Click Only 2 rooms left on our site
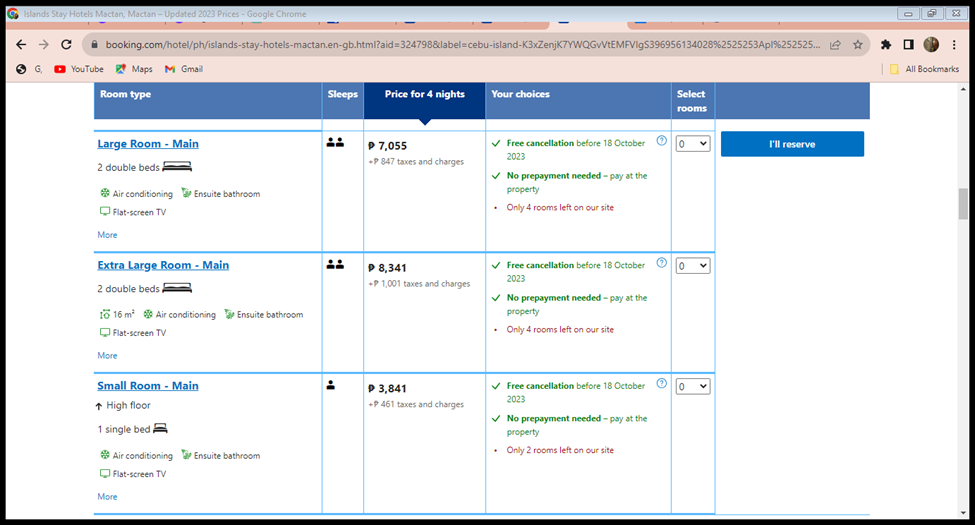 coord(560,450)
